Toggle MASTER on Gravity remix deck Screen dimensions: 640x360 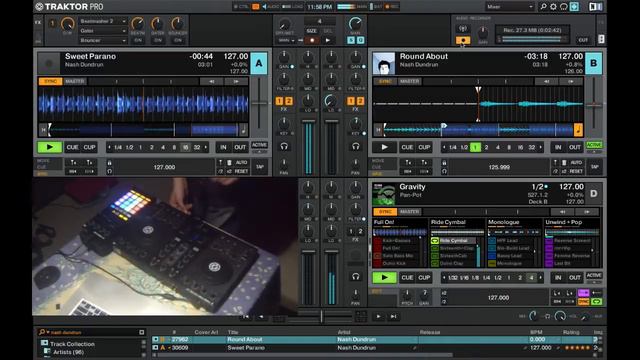409,212
